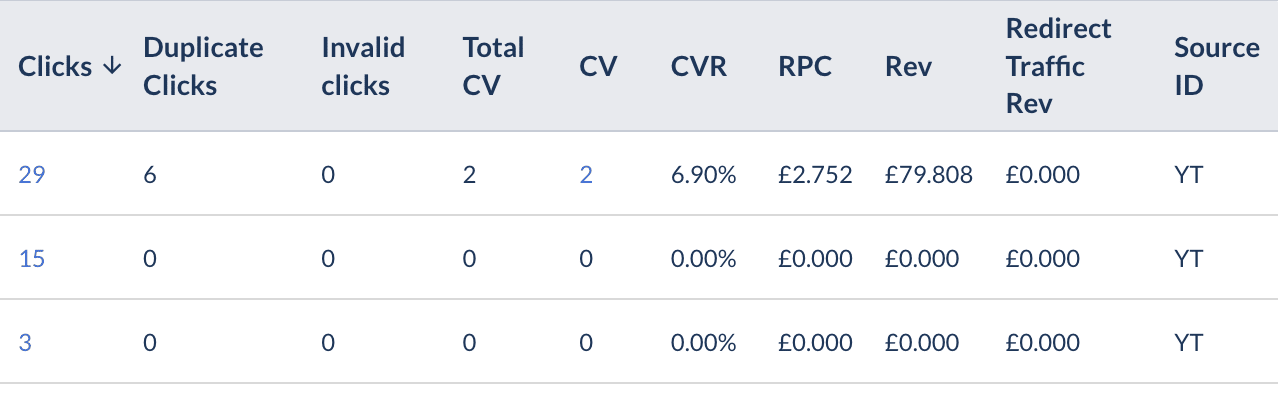Select the £2.752 RPC cell
The height and width of the screenshot is (394, 1278).
pos(815,175)
